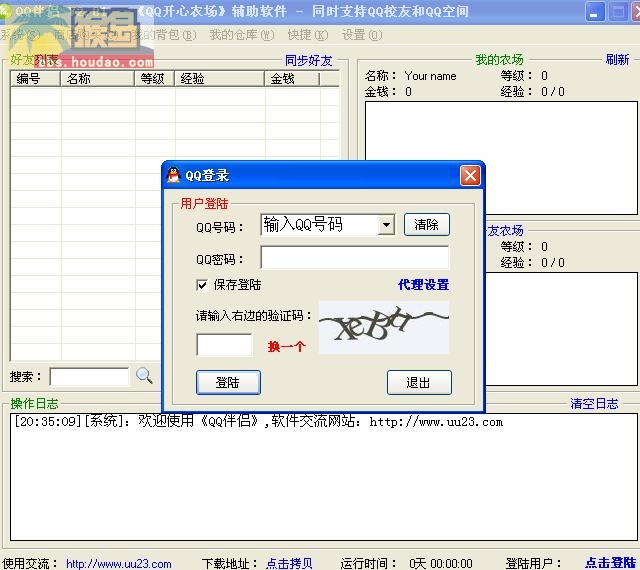The image size is (640, 570).
Task: Click the 运行时间 0天 00:00:00 value
Action: tap(441, 564)
